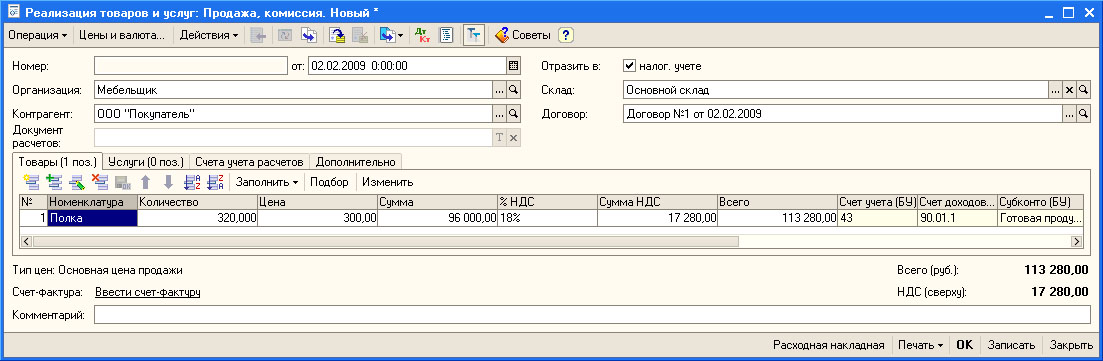Open the Организация record with the magnifier icon

point(514,90)
